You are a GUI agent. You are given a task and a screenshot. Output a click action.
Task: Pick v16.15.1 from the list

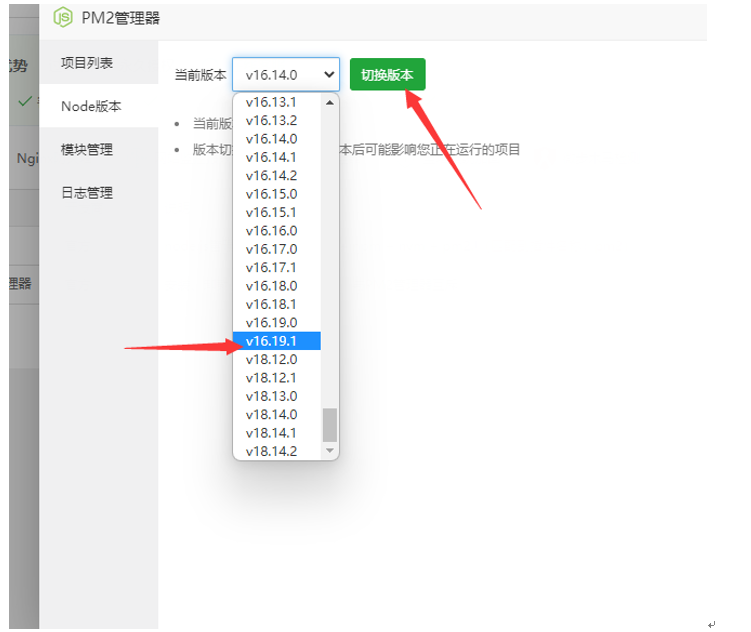[277, 212]
